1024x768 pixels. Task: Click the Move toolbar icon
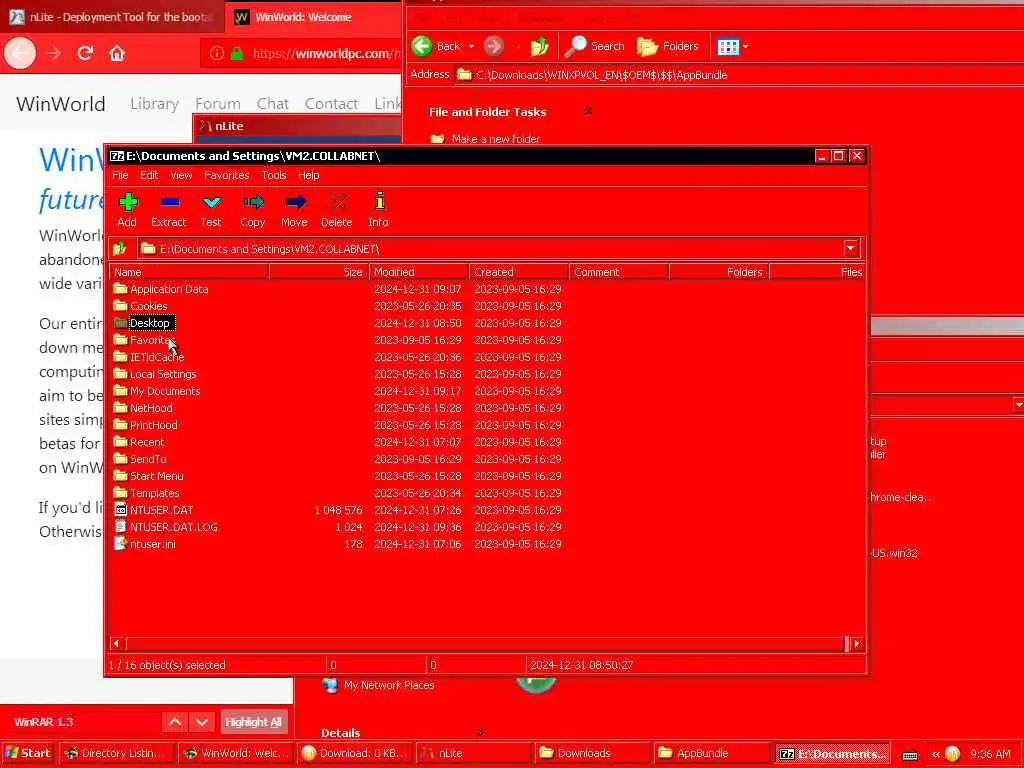tap(295, 209)
